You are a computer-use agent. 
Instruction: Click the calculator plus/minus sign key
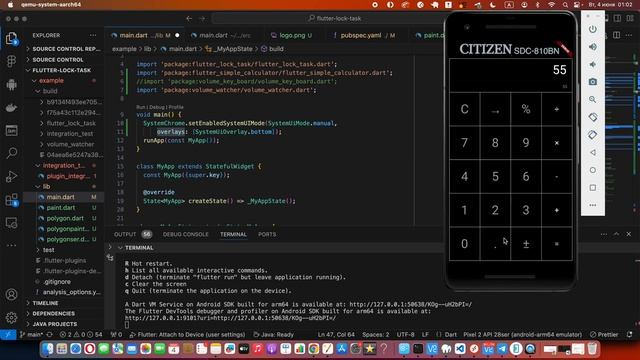click(x=526, y=244)
